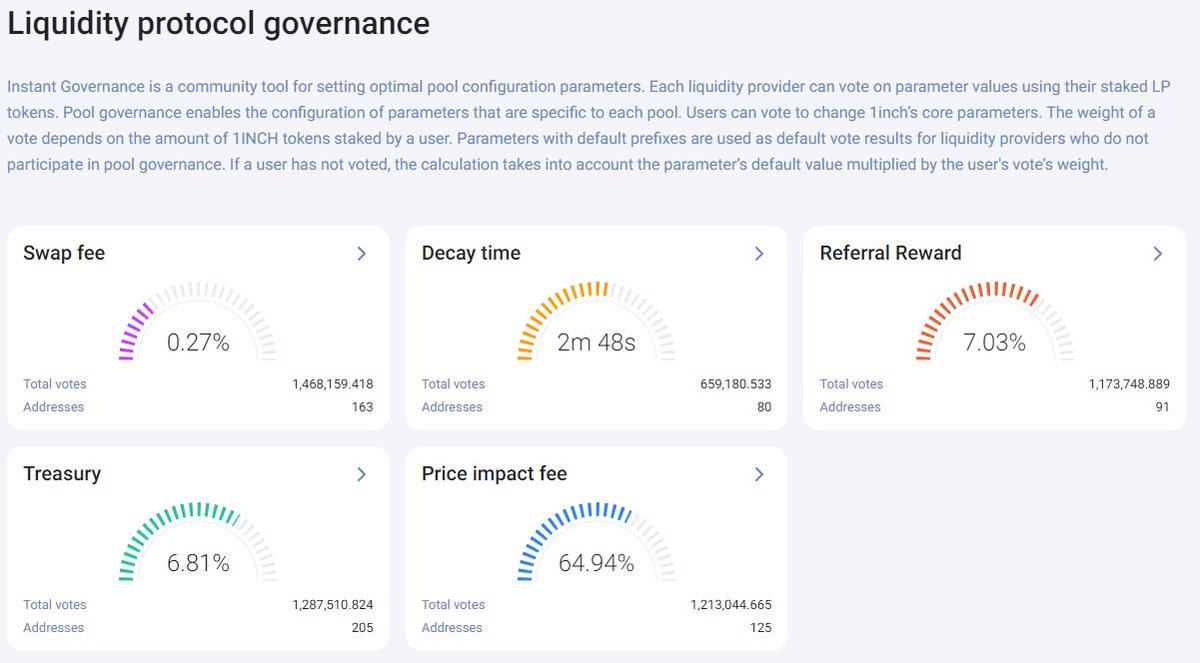Click Total votes label in Referral Reward card
1200x663 pixels.
[x=851, y=384]
